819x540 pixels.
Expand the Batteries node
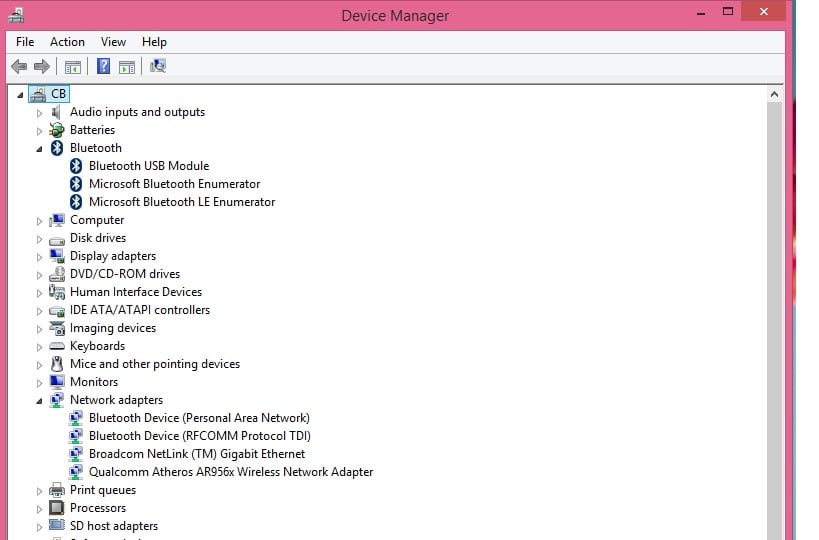pos(39,131)
